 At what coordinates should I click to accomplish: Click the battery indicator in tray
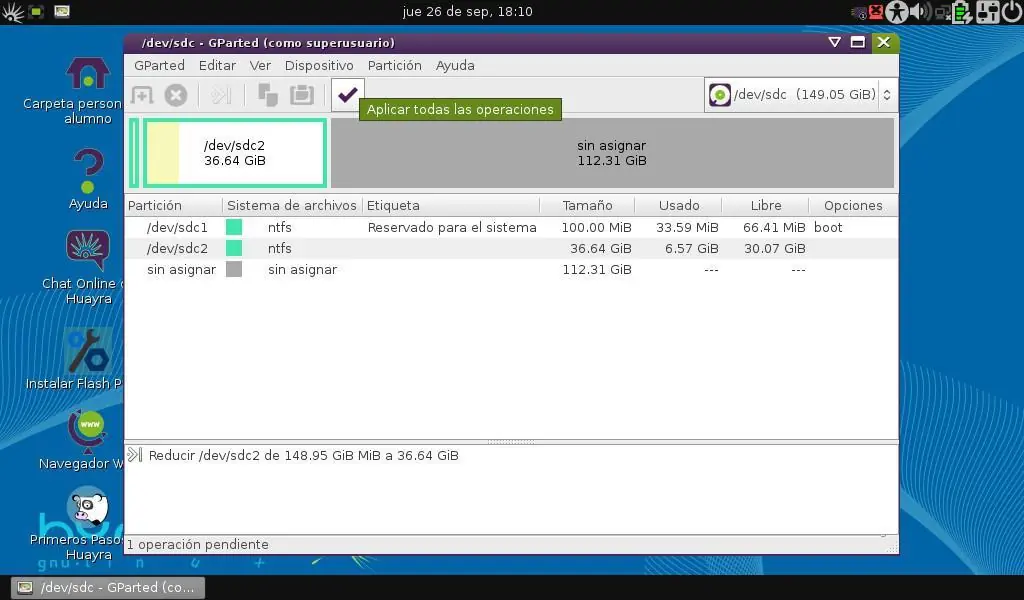[x=962, y=12]
